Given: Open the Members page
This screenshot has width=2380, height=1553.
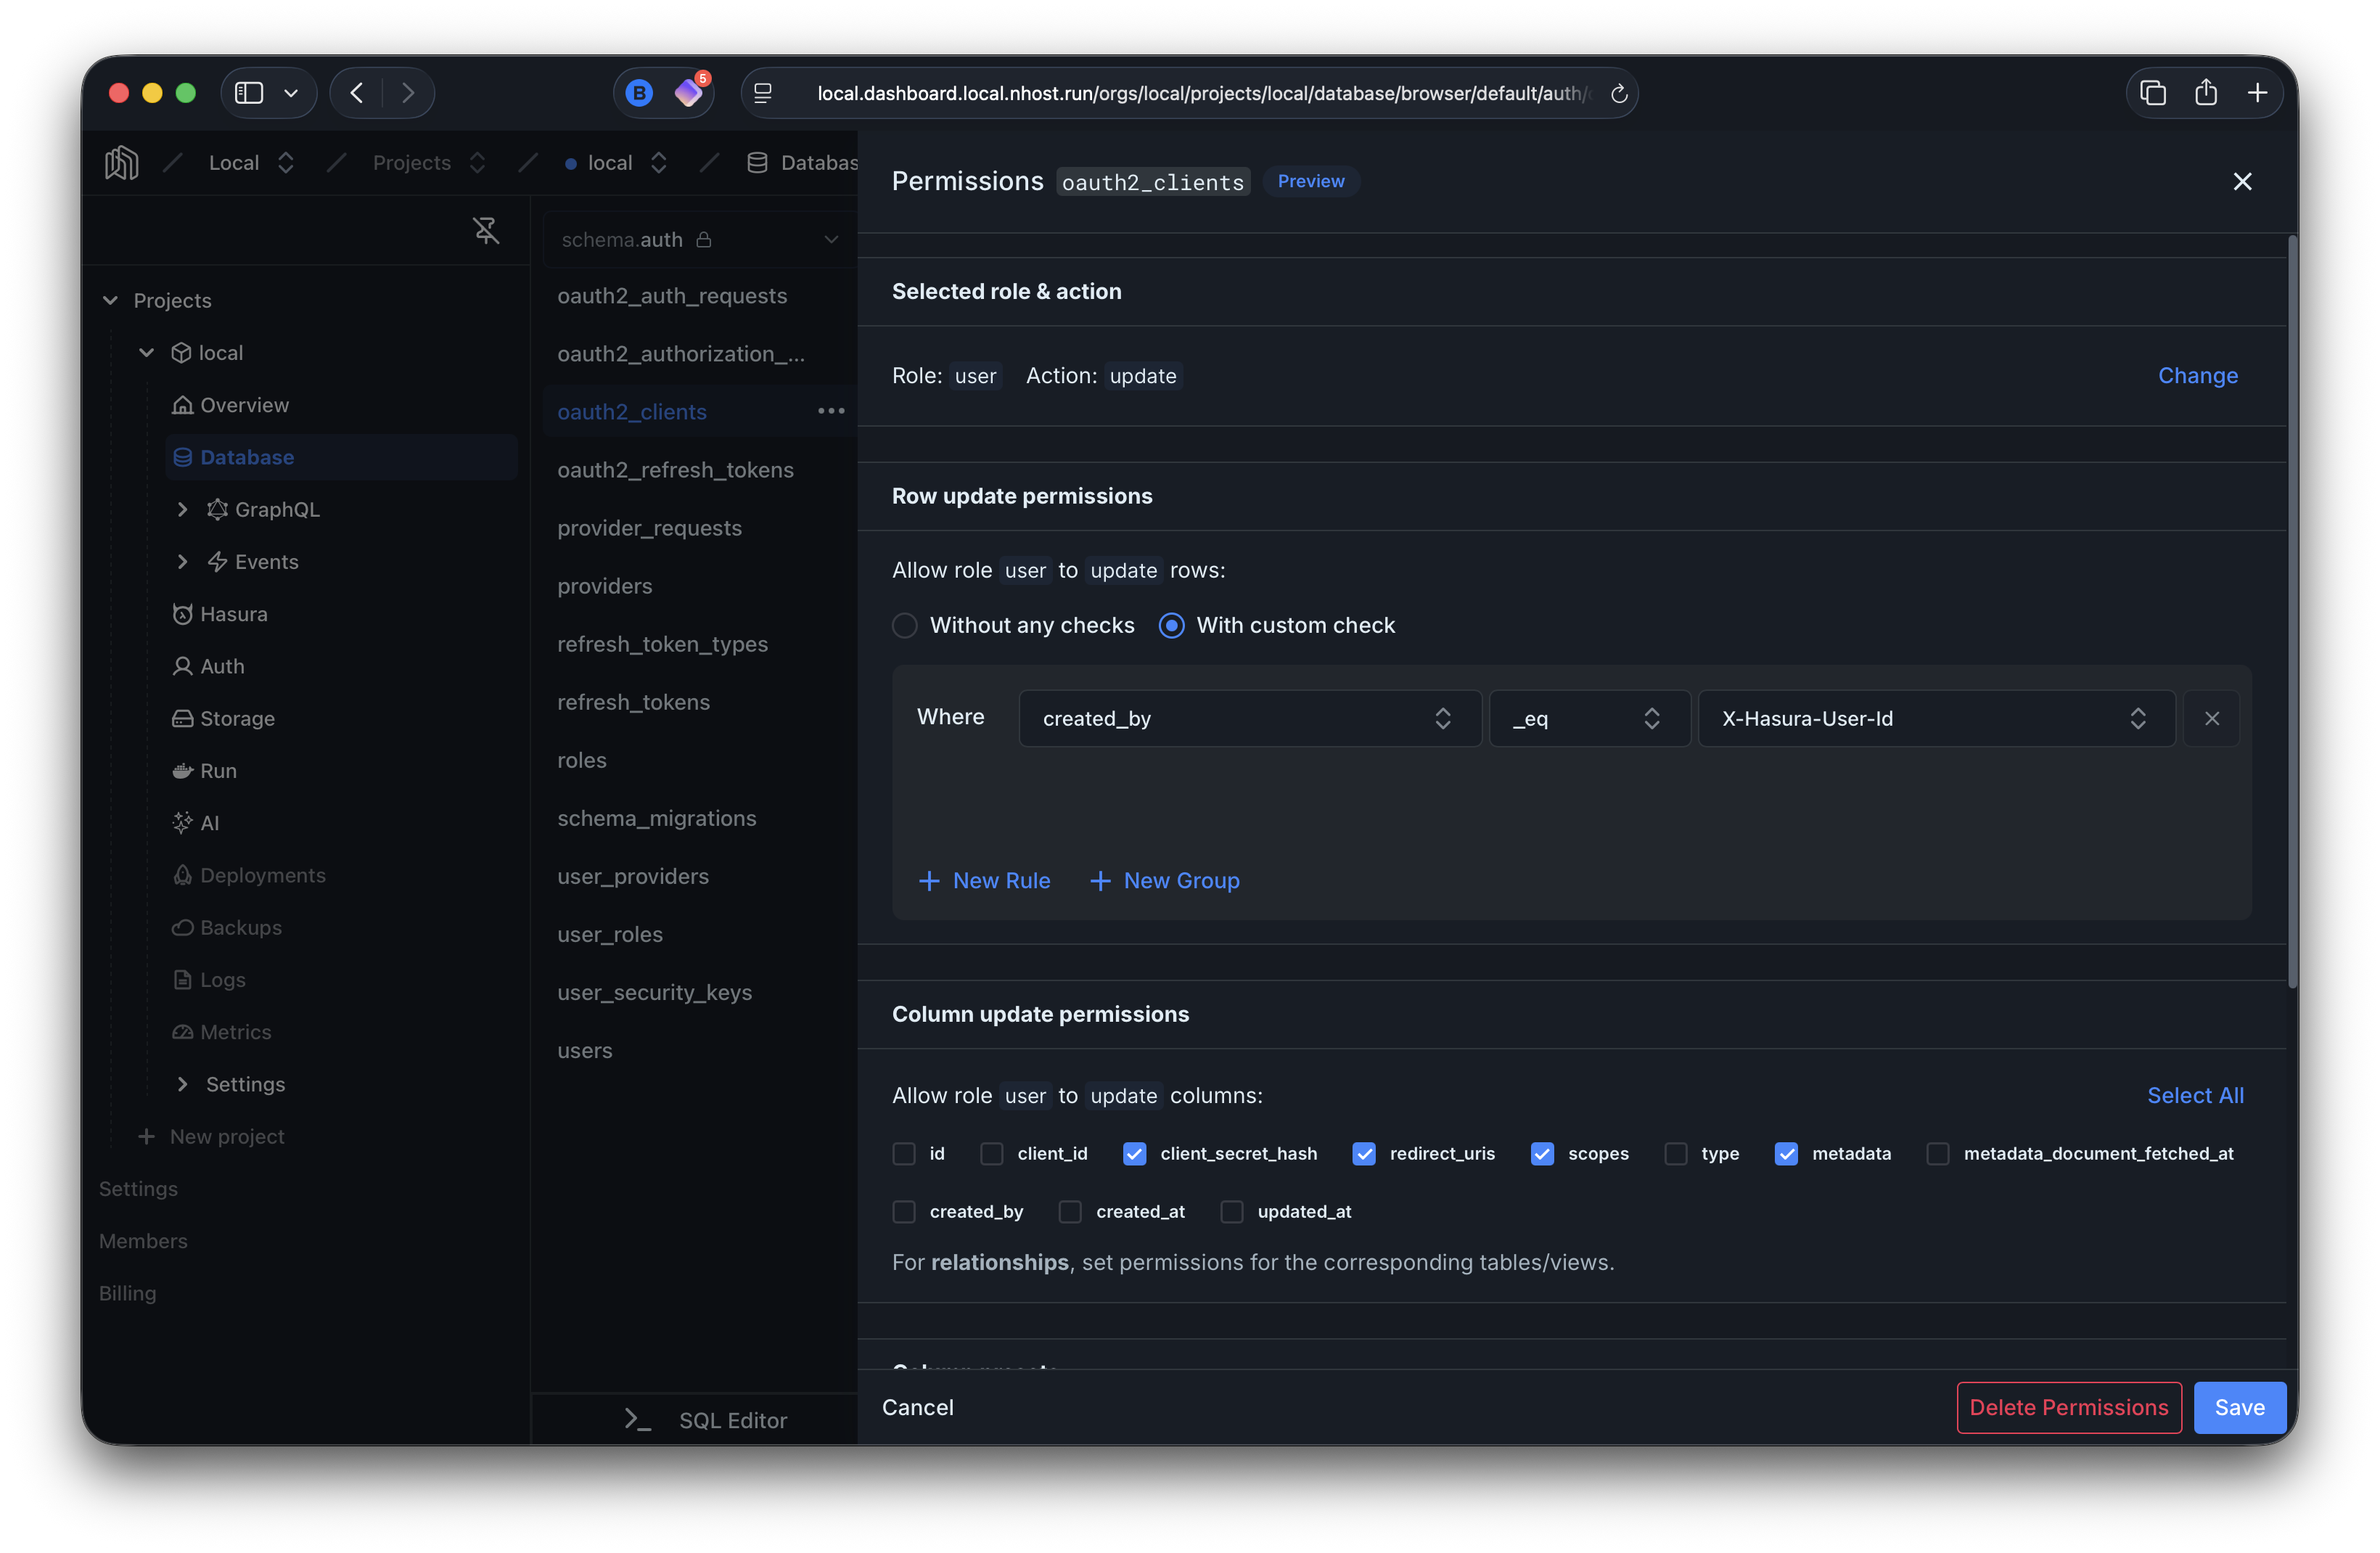Looking at the screenshot, I should [x=143, y=1240].
